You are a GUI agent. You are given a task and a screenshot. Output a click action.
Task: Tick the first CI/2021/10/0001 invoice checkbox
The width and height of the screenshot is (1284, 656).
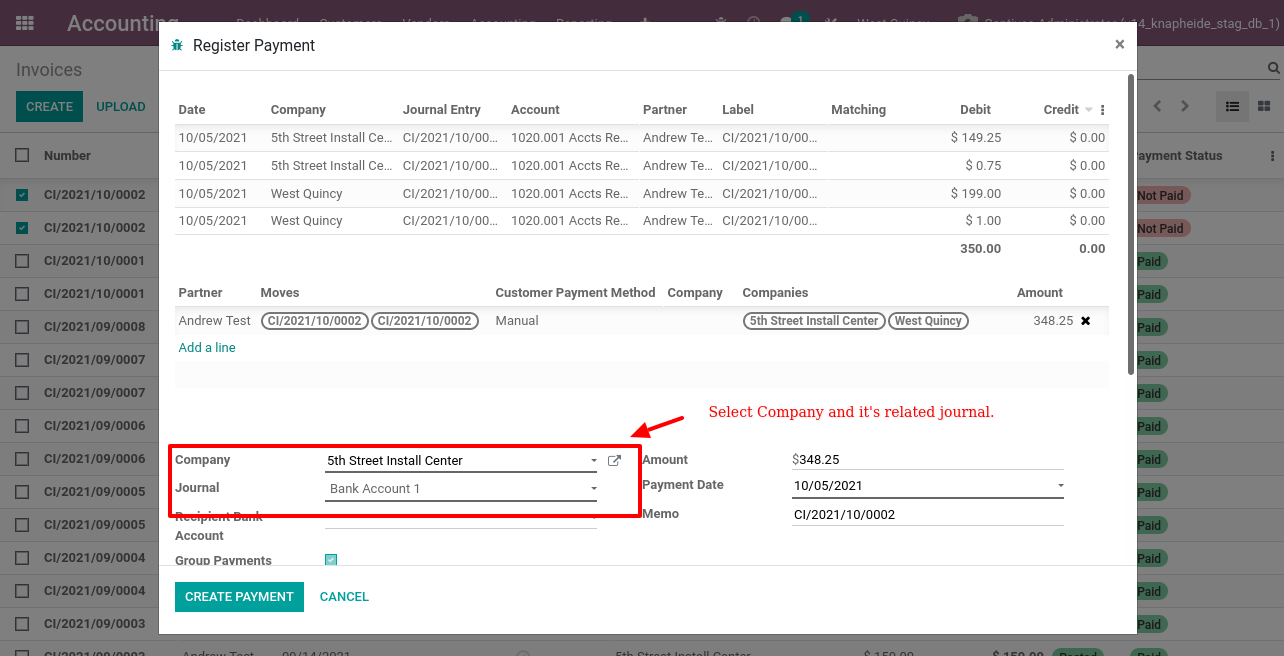(22, 261)
